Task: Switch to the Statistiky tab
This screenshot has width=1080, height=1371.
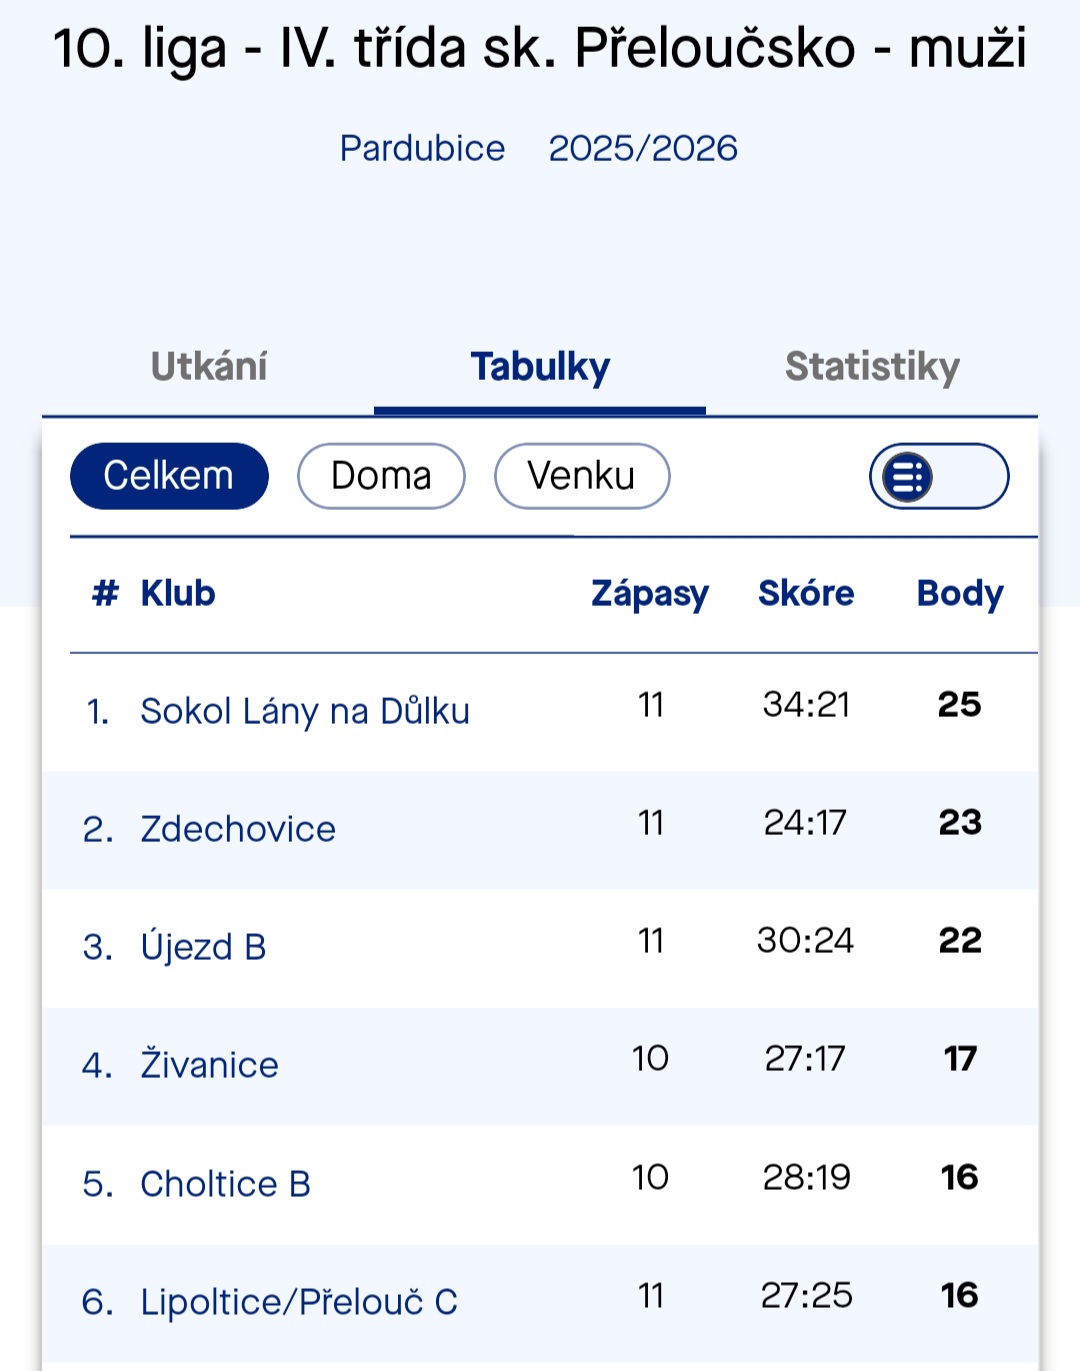Action: 872,367
